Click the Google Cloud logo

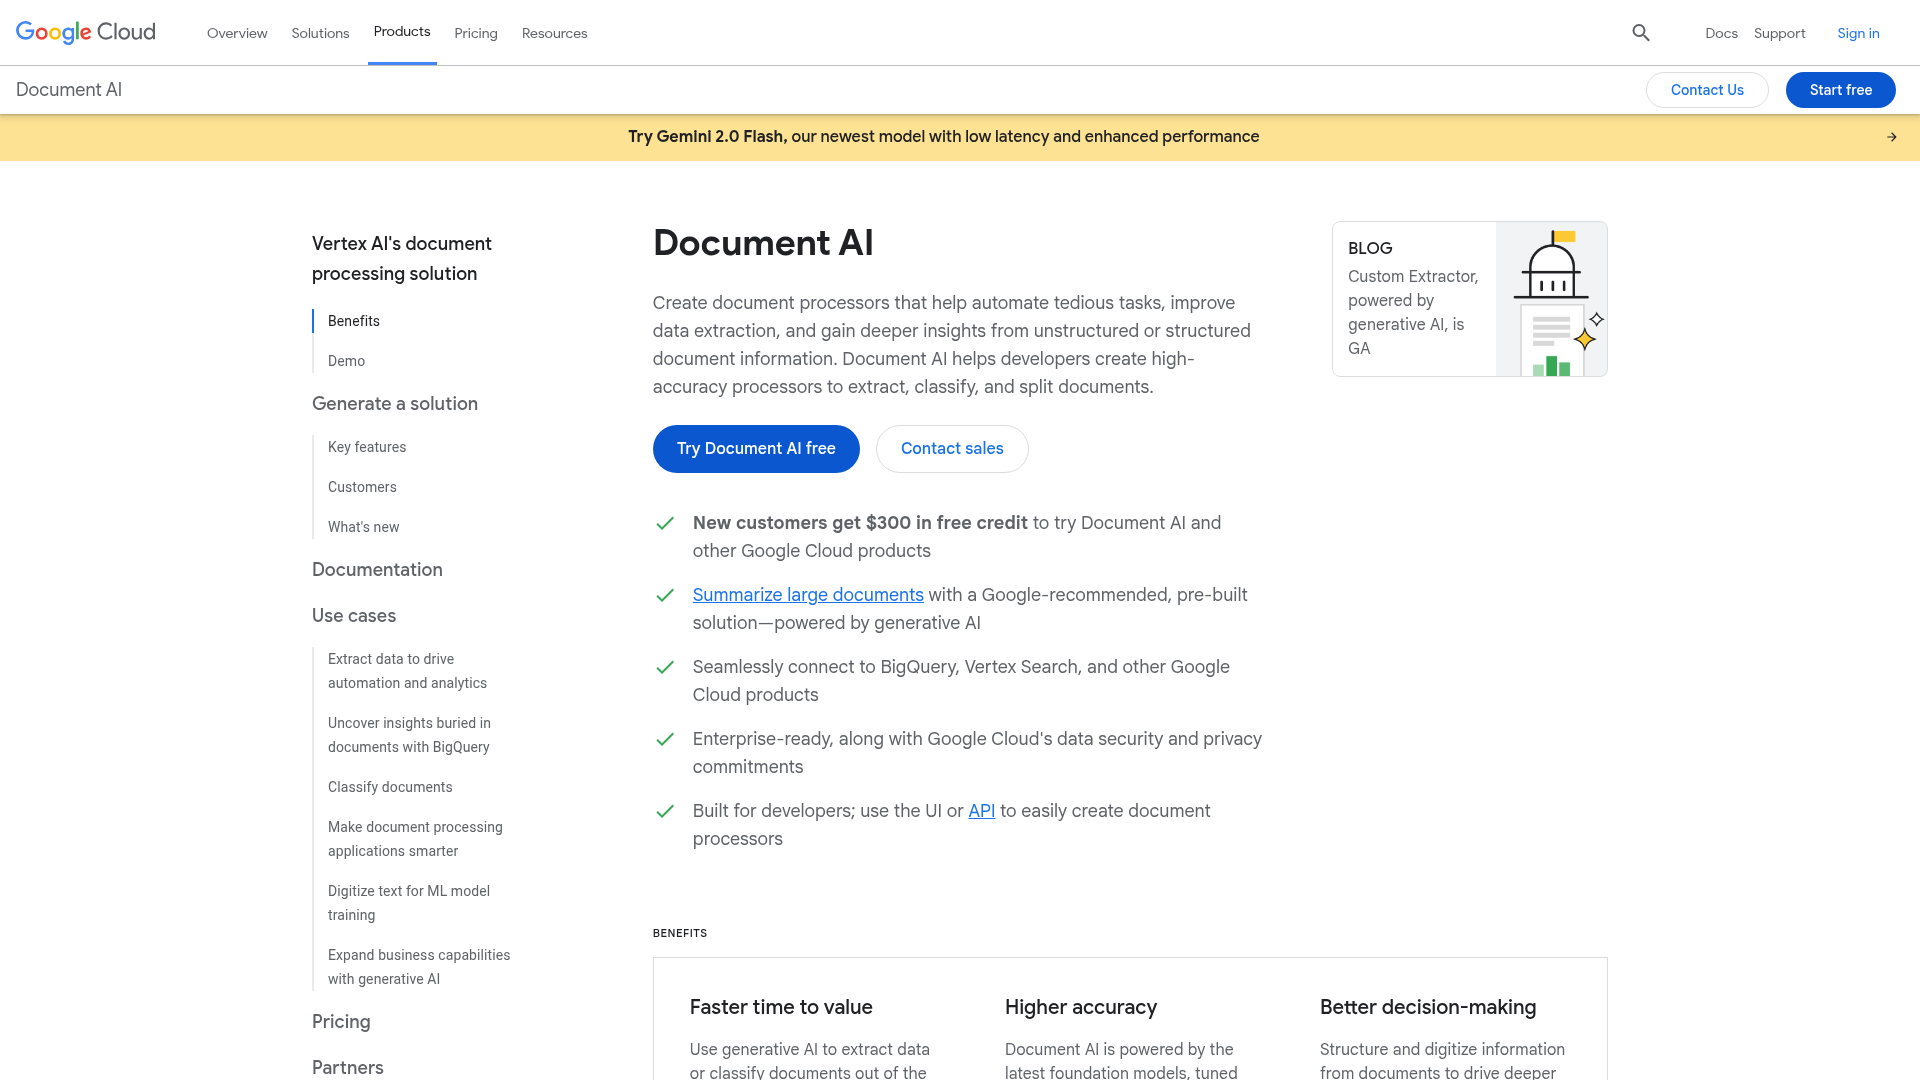86,32
